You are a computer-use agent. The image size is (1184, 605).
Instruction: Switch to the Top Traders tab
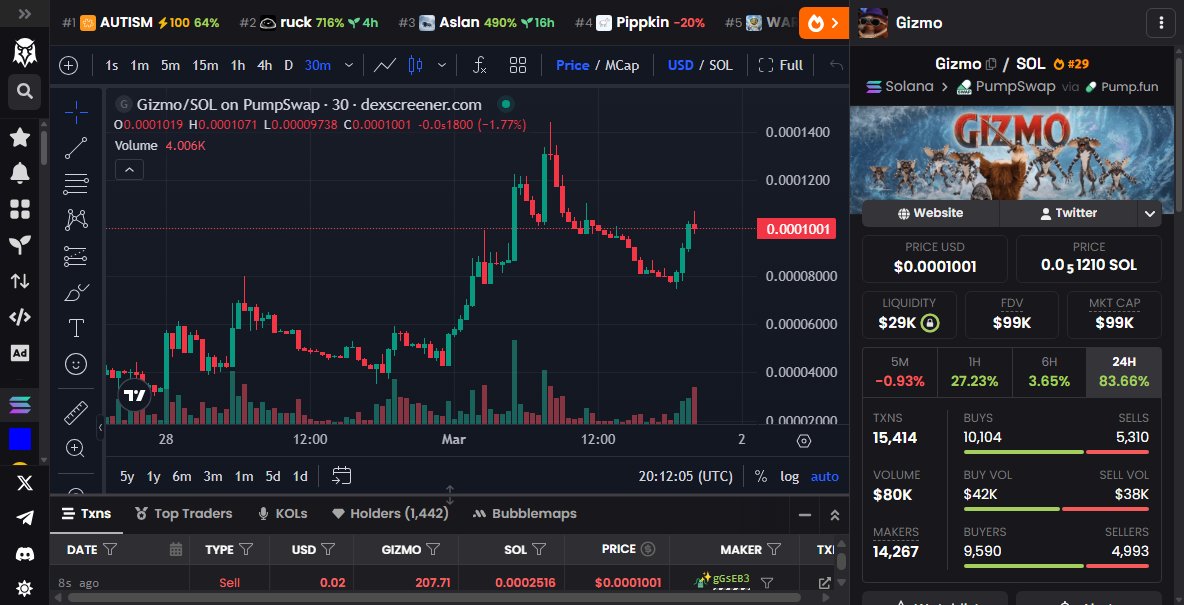point(183,514)
